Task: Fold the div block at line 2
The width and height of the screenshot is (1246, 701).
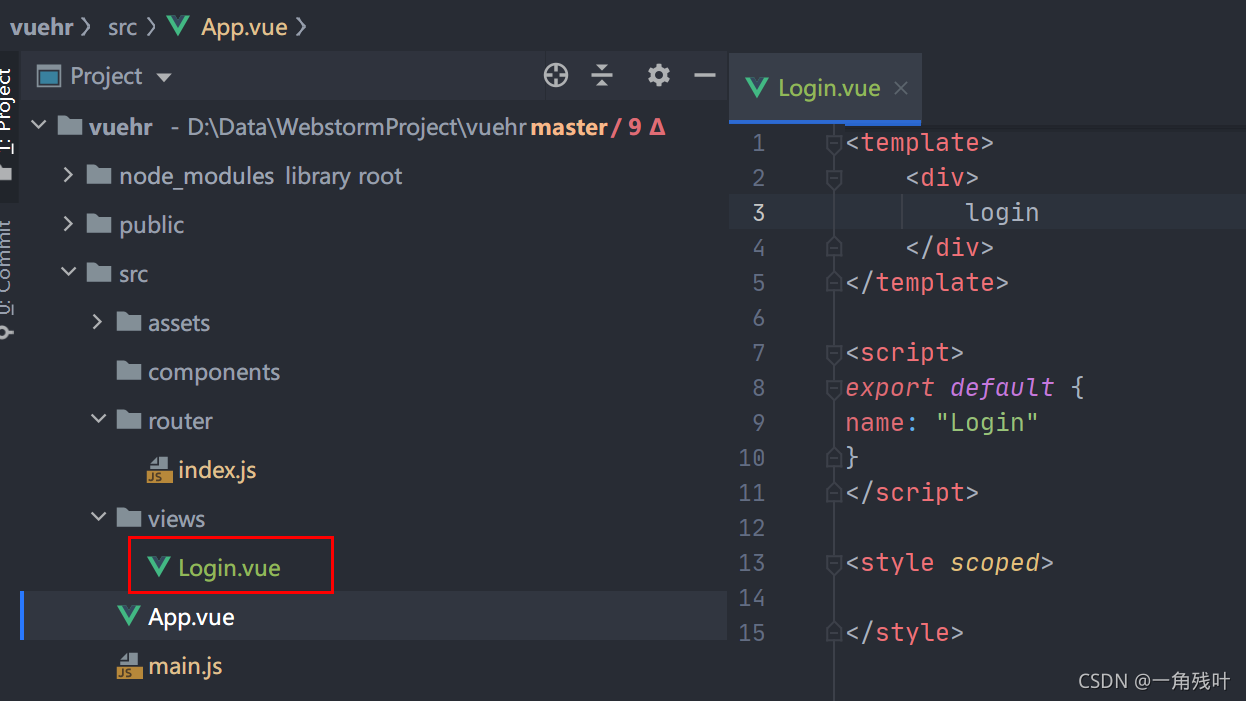Action: point(834,178)
